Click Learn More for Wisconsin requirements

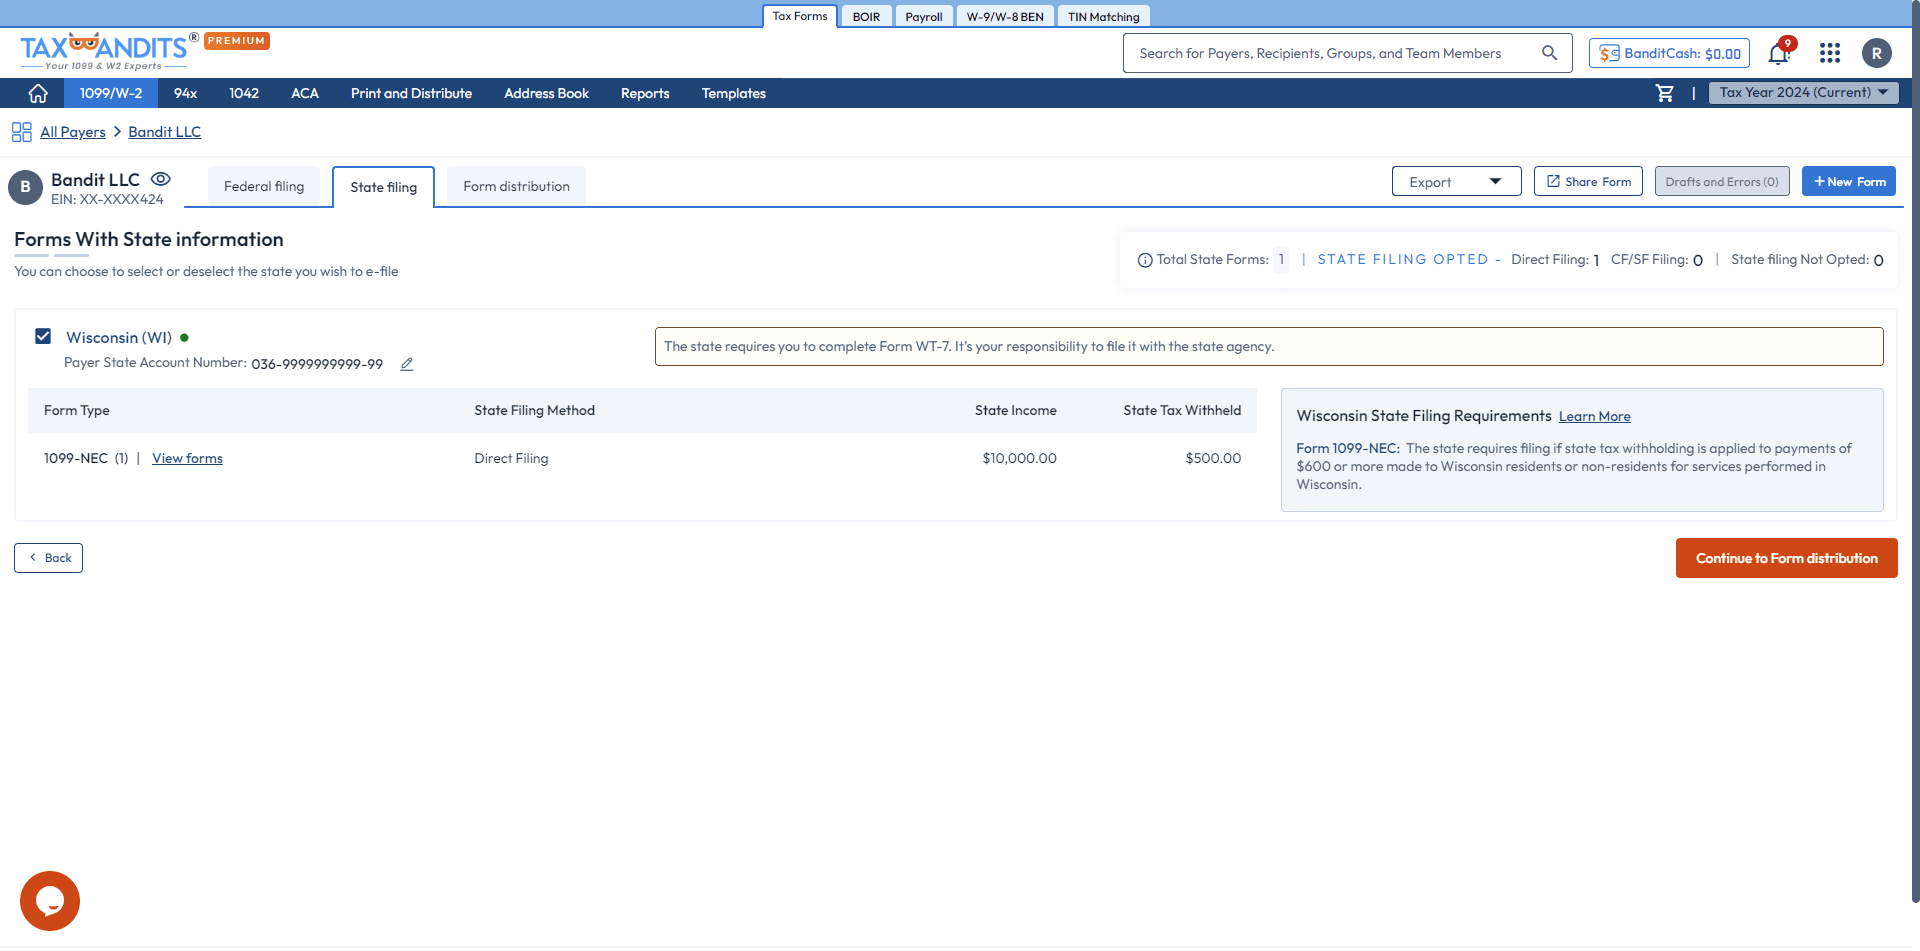point(1594,416)
